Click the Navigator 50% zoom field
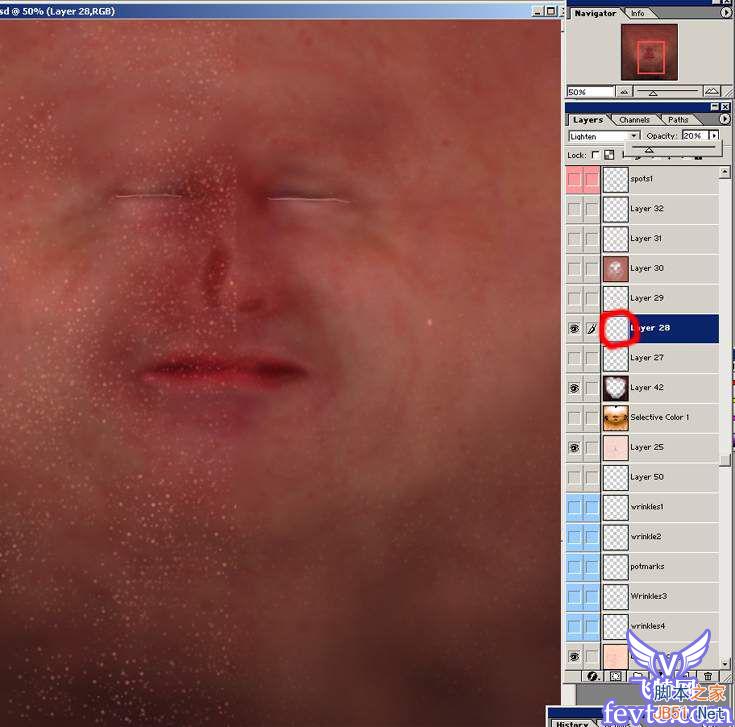 (x=590, y=92)
